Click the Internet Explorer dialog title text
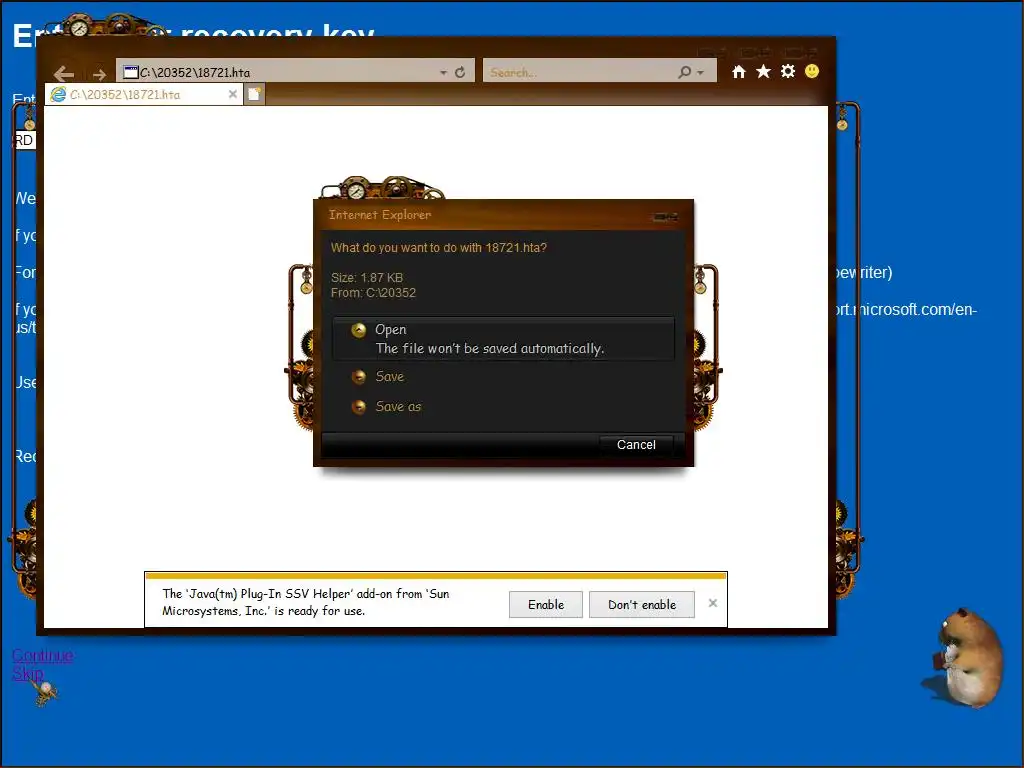This screenshot has width=1024, height=768. 379,215
